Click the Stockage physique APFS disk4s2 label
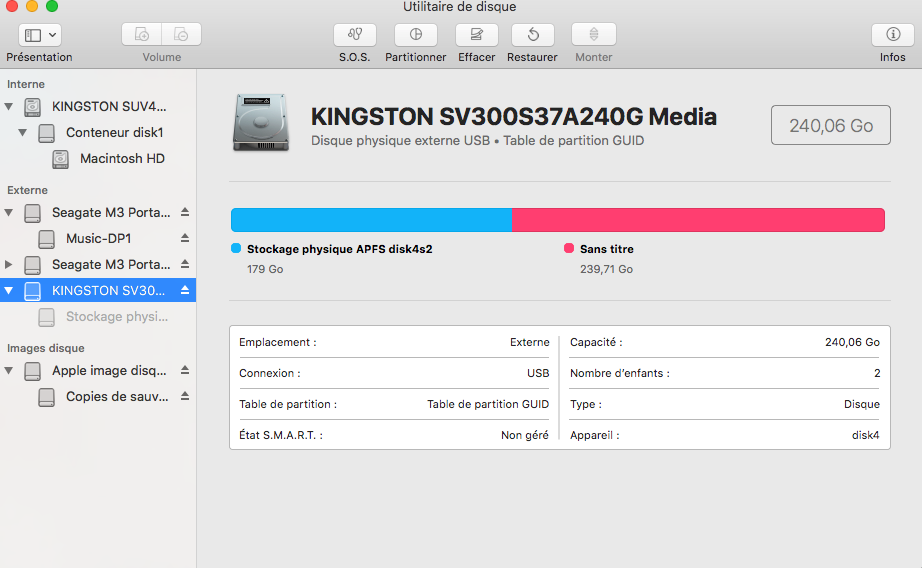 [339, 249]
